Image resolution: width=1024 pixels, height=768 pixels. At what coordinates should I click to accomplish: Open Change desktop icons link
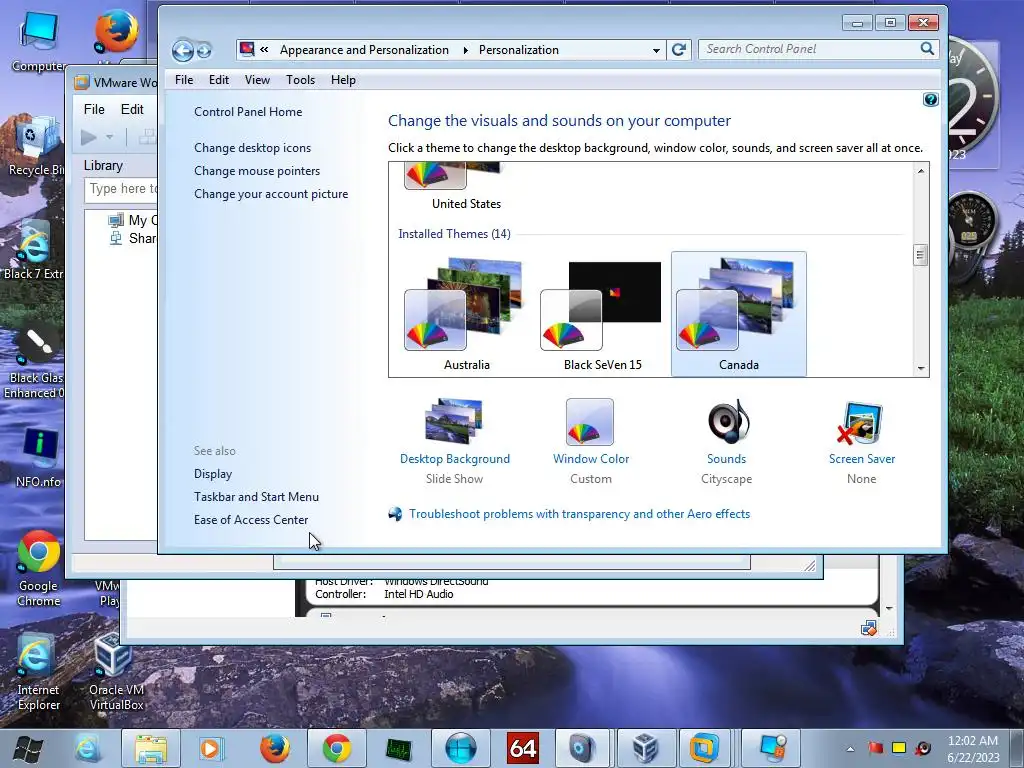pyautogui.click(x=252, y=148)
